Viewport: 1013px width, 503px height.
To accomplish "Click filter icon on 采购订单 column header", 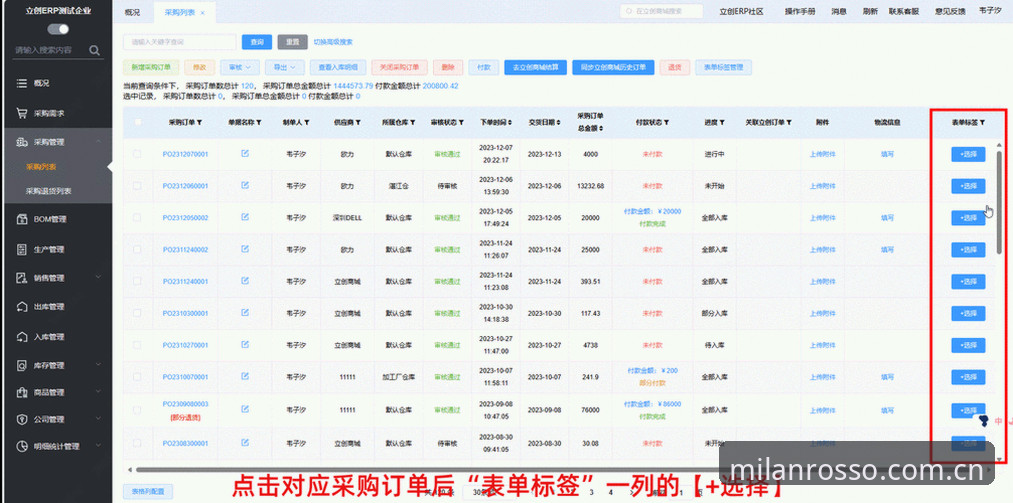I will pyautogui.click(x=200, y=122).
